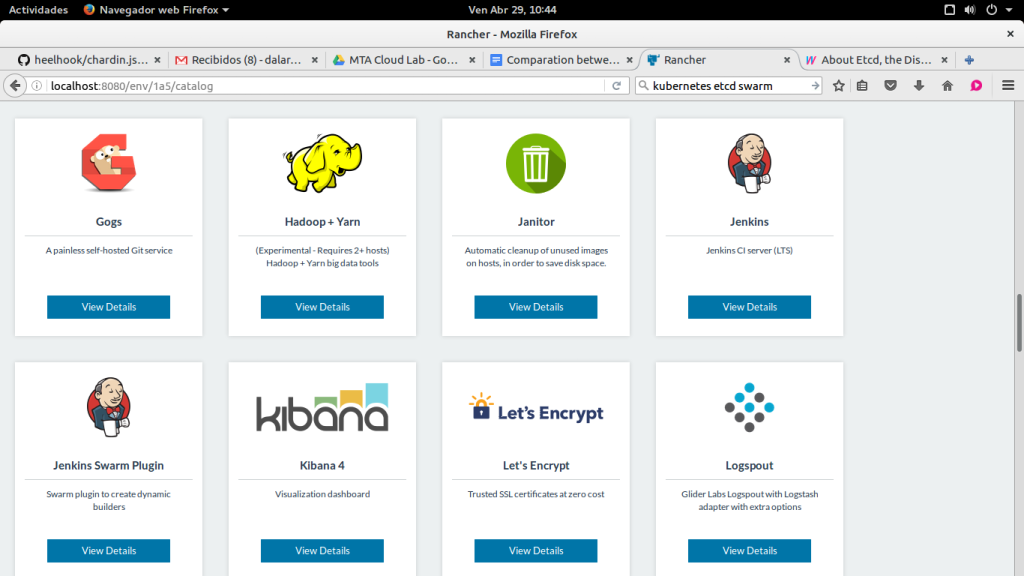Reload the page with the refresh icon
The image size is (1024, 576).
(617, 86)
